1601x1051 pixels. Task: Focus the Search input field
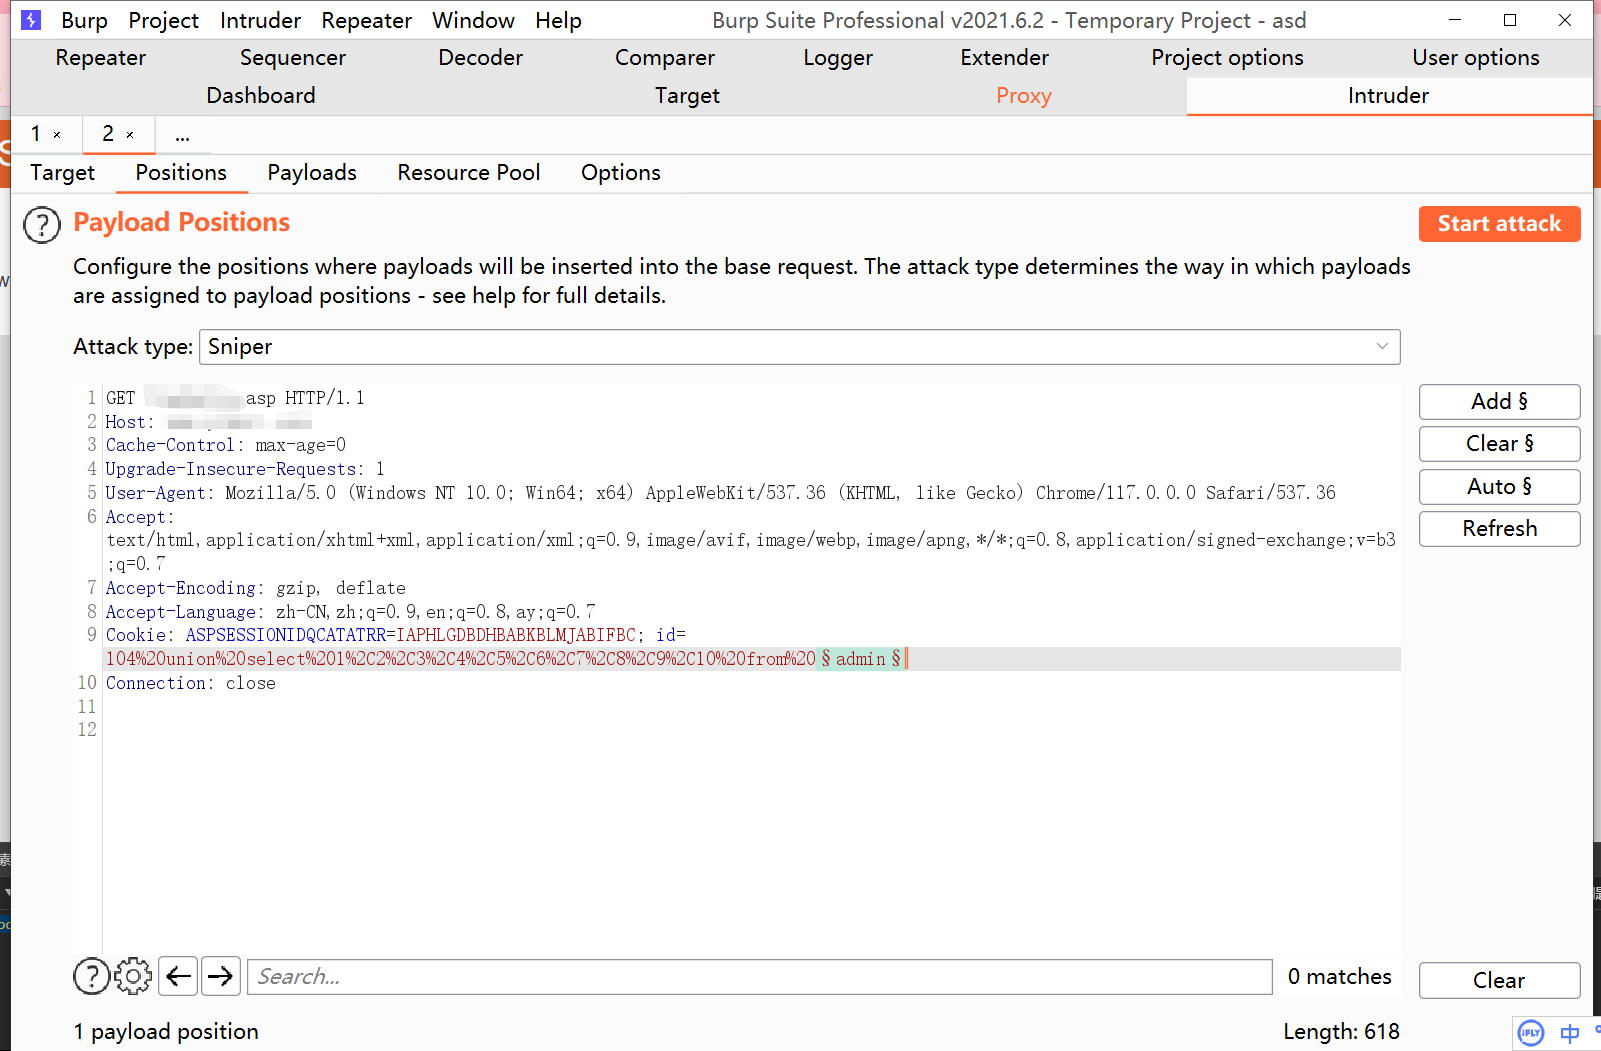760,977
